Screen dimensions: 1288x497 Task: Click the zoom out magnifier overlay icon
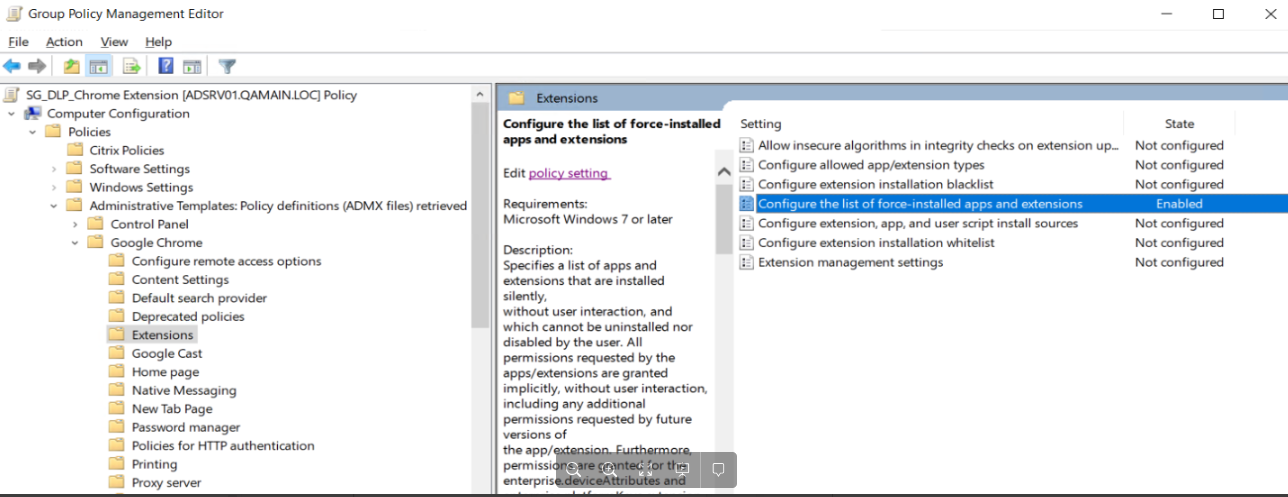click(x=574, y=470)
